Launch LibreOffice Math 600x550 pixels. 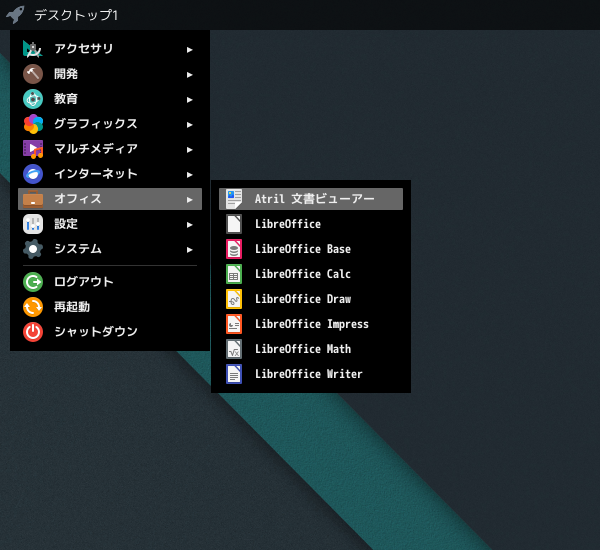tap(311, 349)
